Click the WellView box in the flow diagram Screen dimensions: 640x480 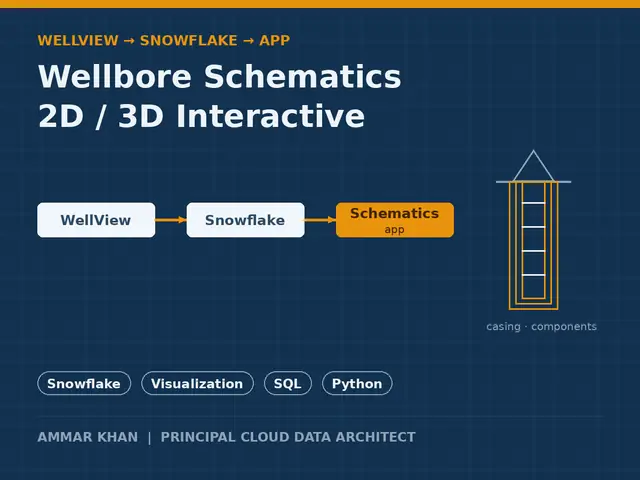coord(96,220)
